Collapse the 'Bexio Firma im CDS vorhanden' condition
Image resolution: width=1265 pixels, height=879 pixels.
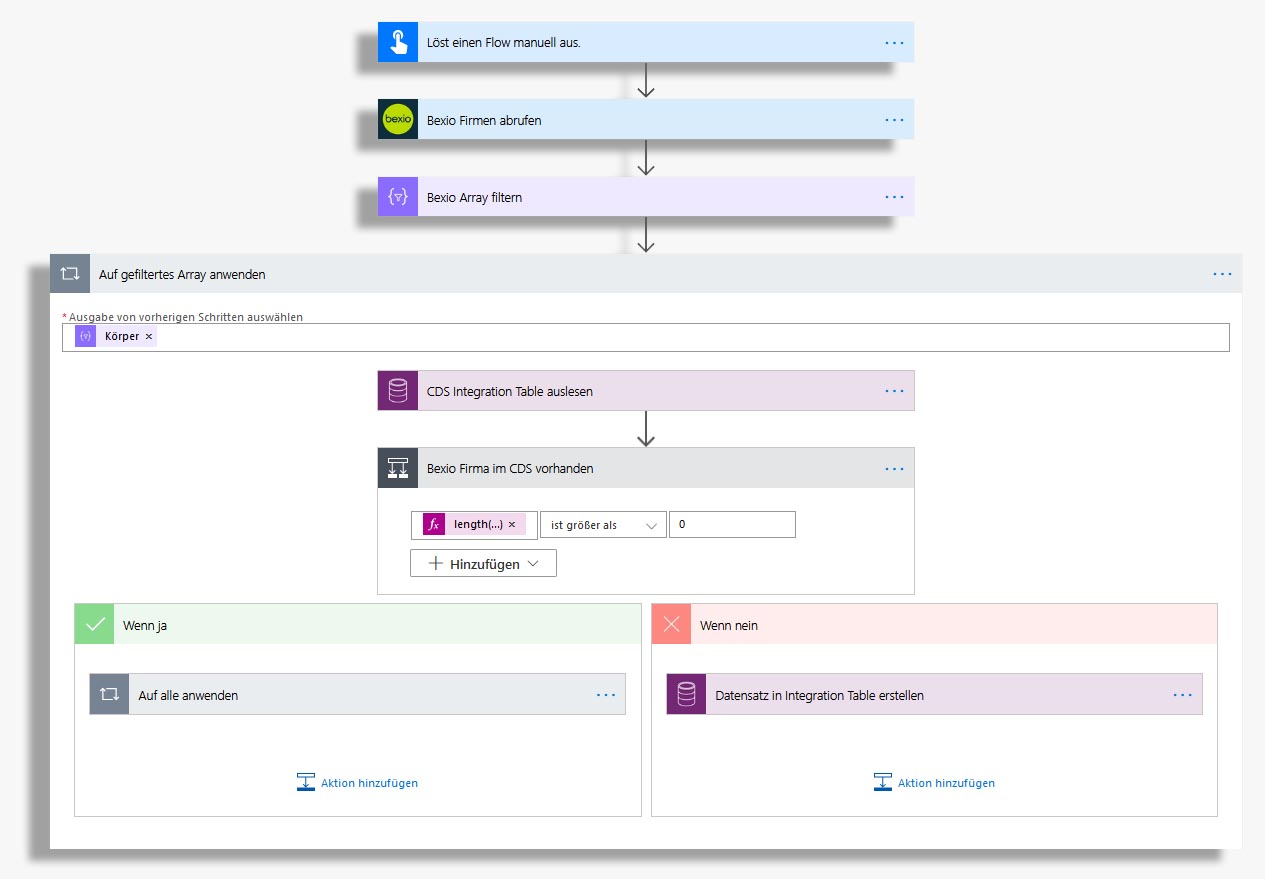[x=646, y=468]
